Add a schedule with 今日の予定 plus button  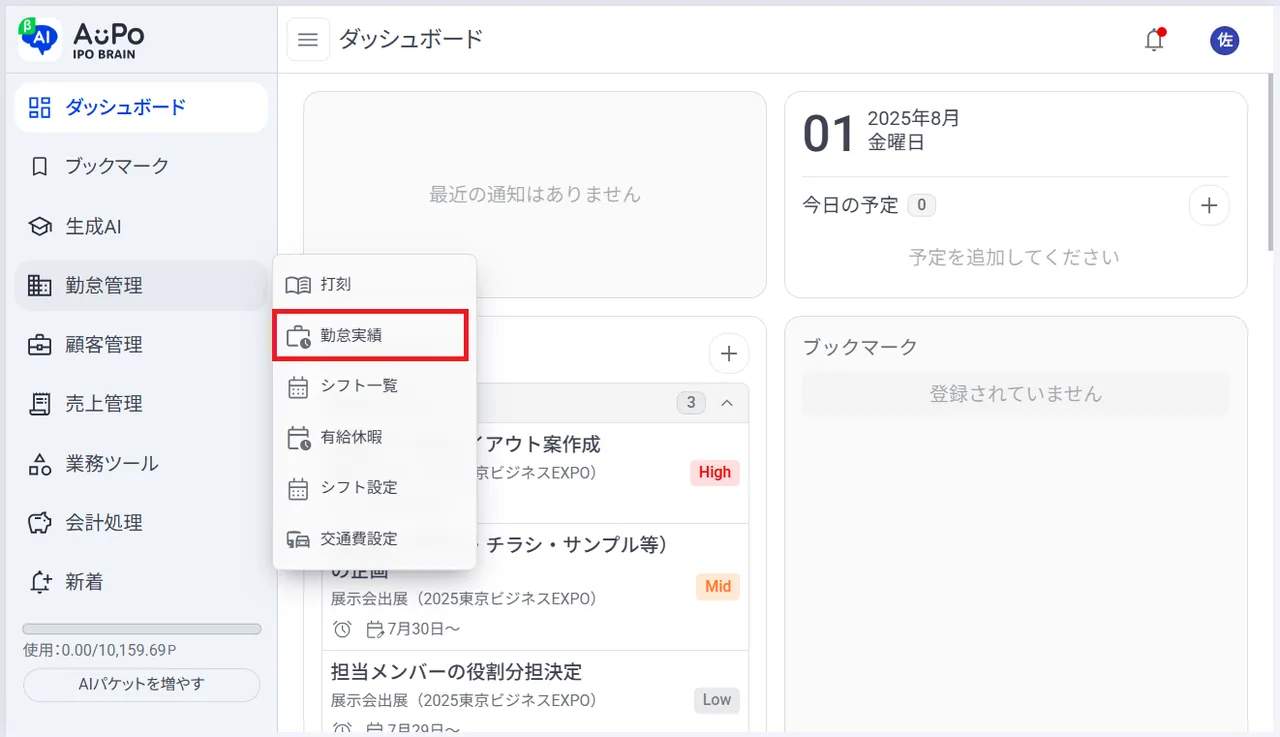click(1209, 205)
